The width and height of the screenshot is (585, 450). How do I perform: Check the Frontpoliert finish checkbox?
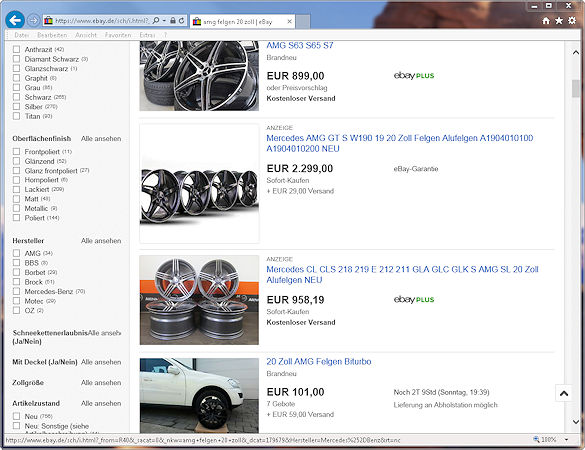pyautogui.click(x=16, y=151)
